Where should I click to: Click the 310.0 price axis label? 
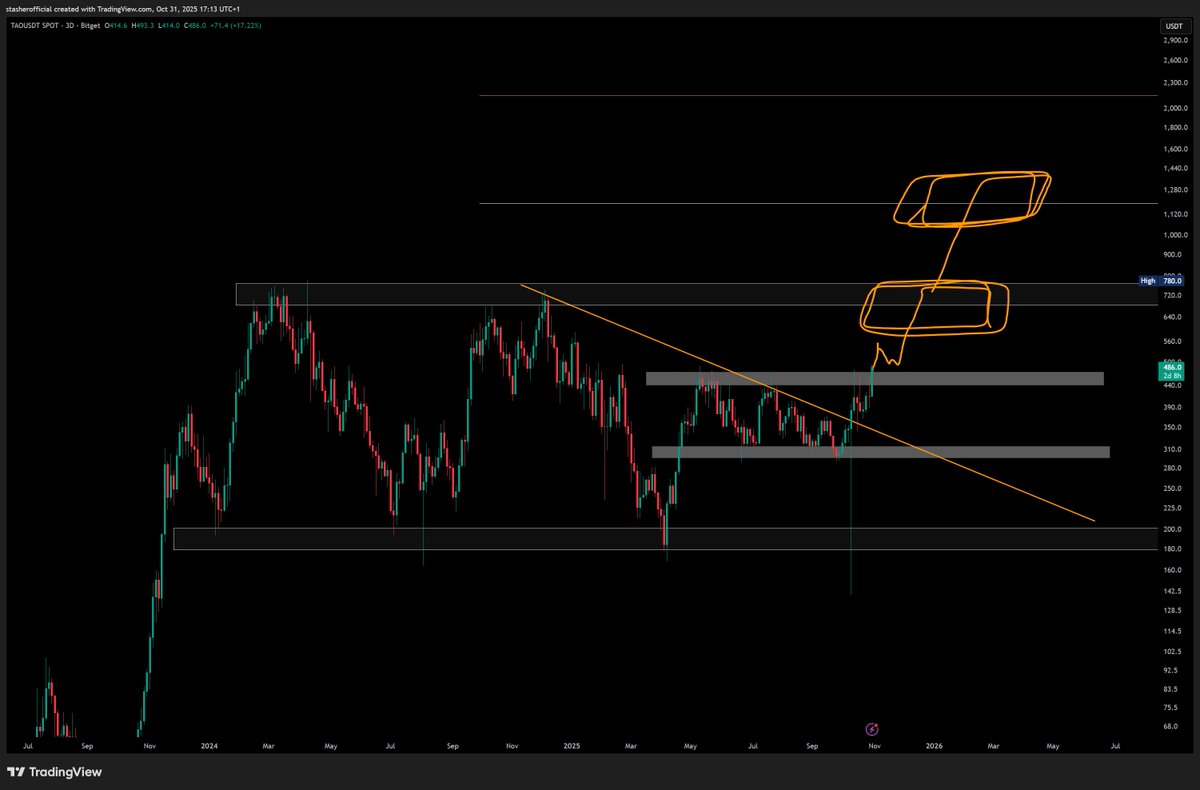point(1174,449)
